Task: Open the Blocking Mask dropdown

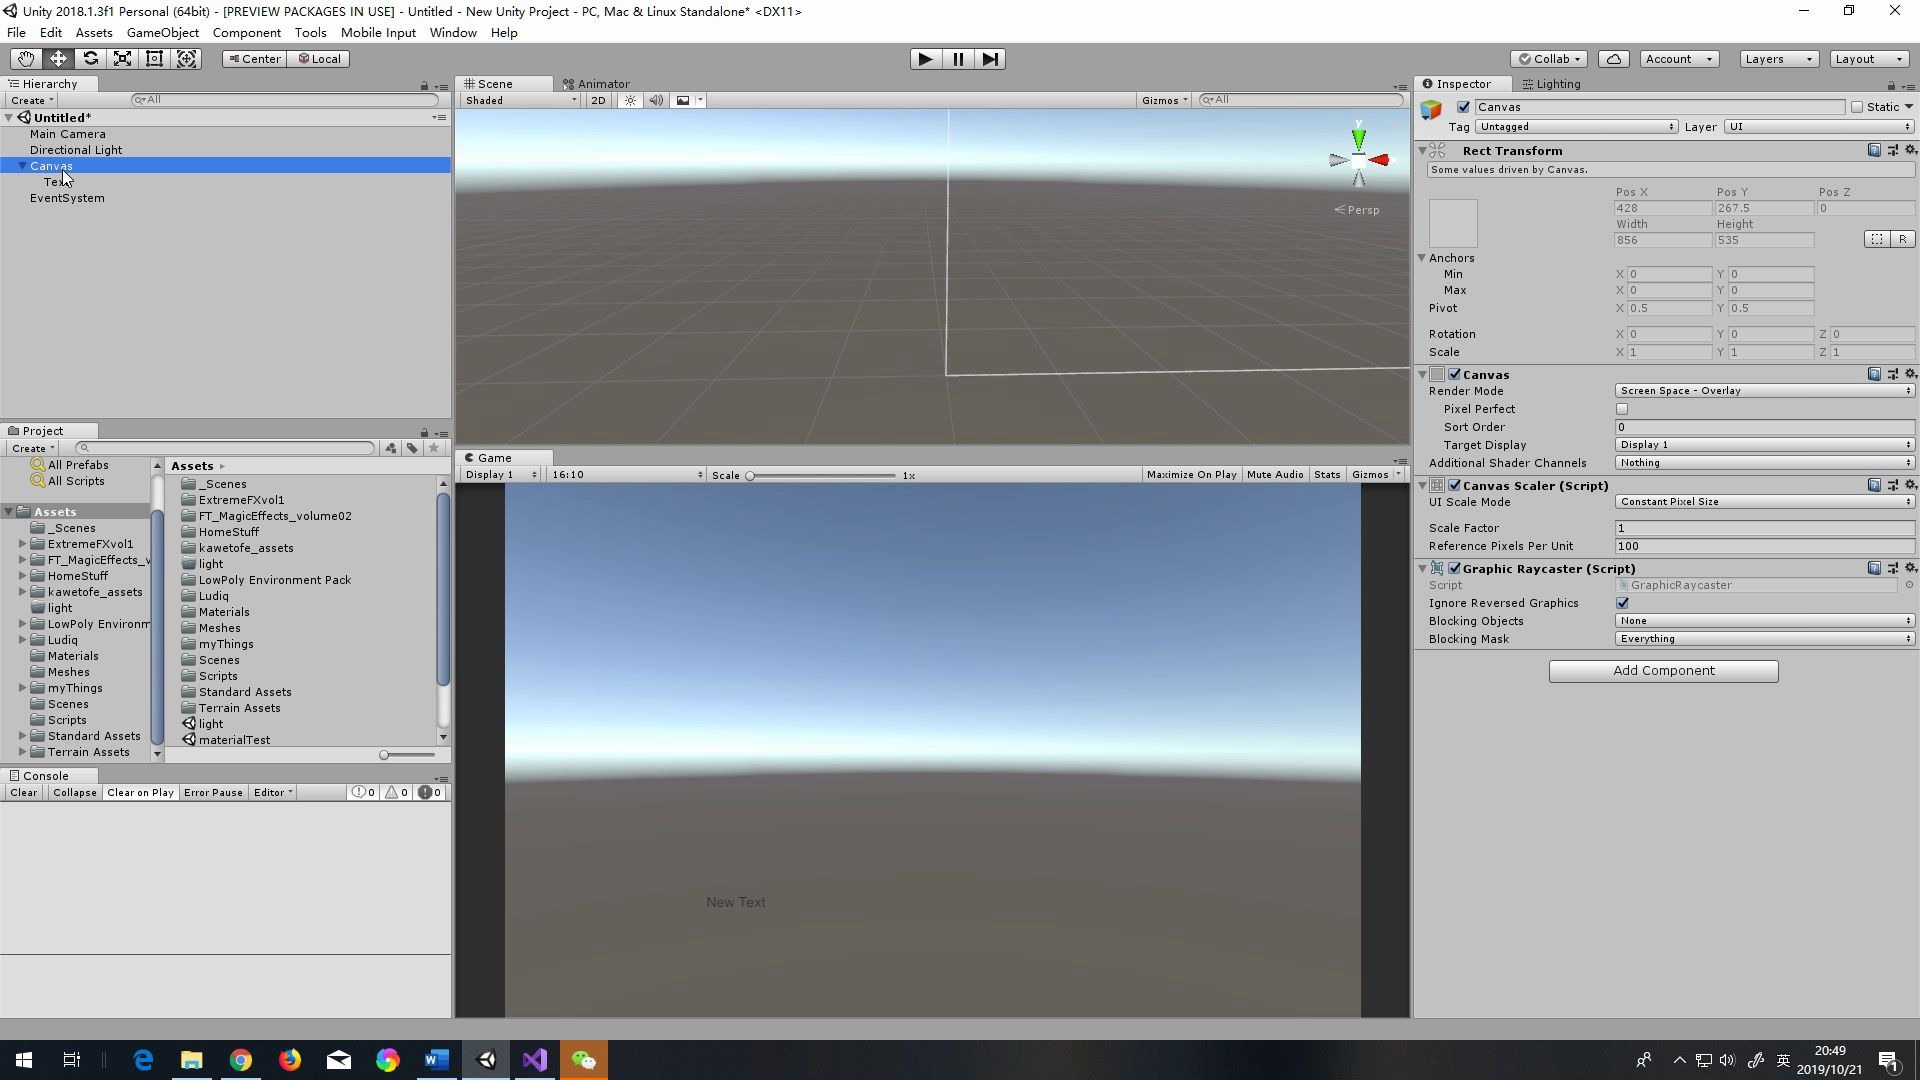Action: pyautogui.click(x=1763, y=638)
